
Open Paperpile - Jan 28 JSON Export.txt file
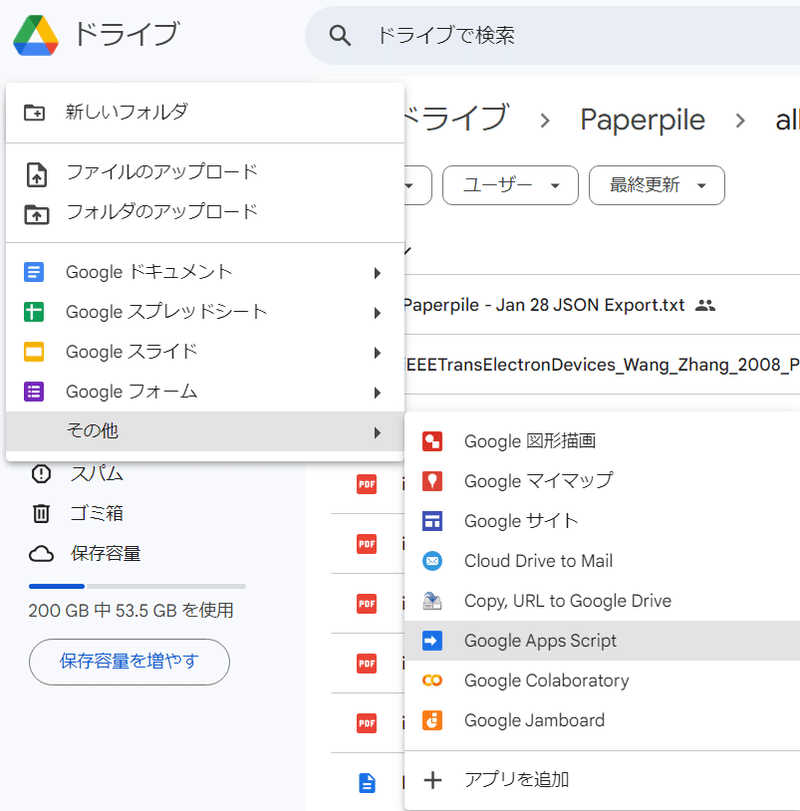coord(543,305)
